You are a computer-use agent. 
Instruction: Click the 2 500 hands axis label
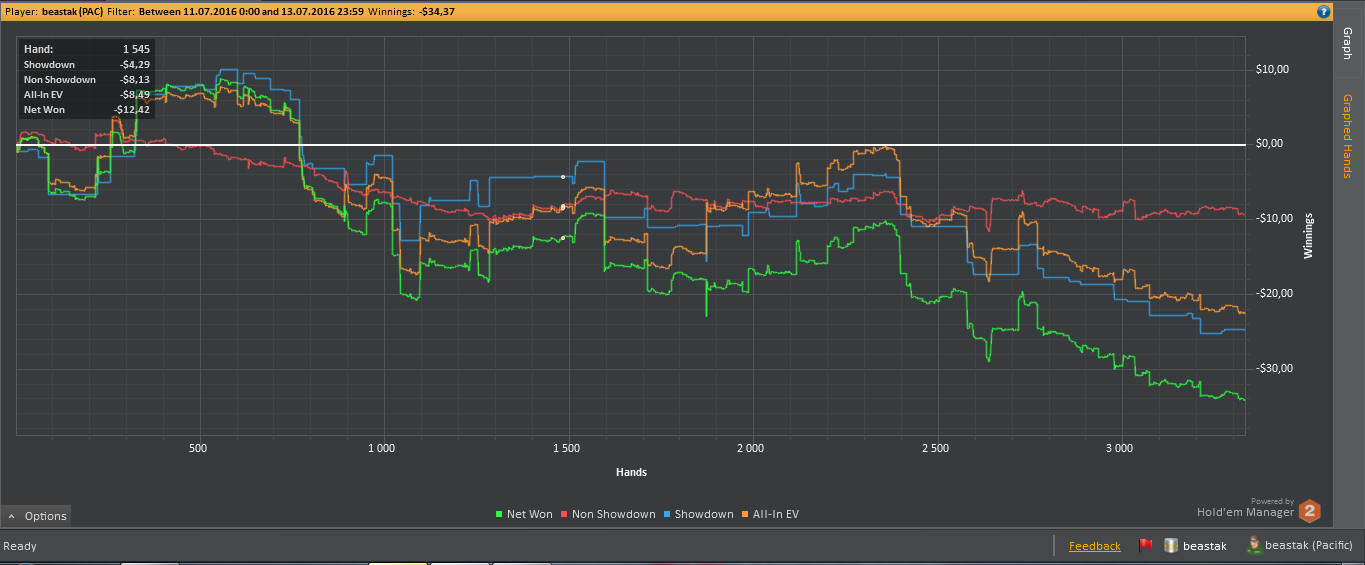(935, 449)
